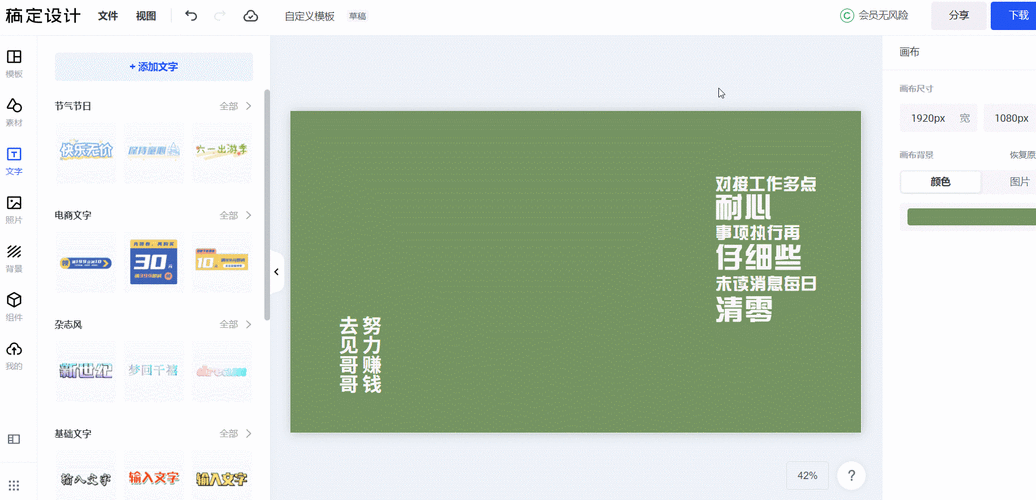Open the green canvas background color swatch

[x=971, y=217]
